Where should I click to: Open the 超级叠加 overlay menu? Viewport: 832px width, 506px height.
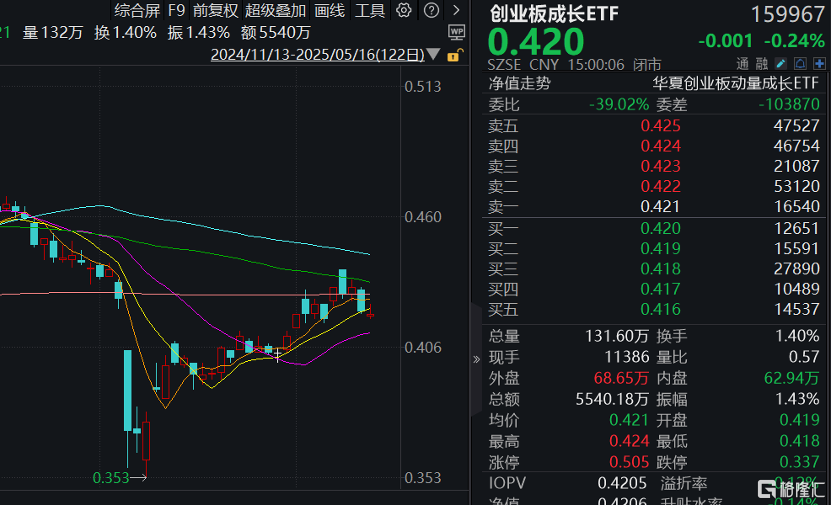pos(275,10)
